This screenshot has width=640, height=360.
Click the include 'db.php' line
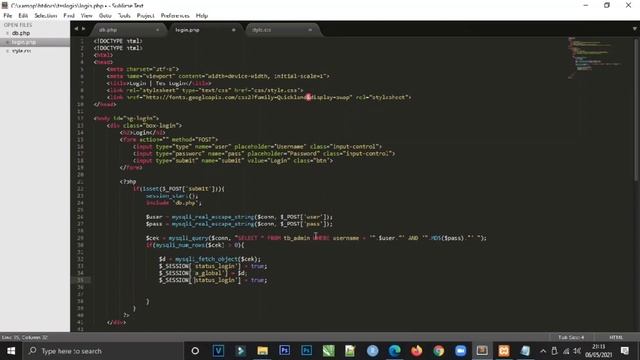(x=173, y=203)
